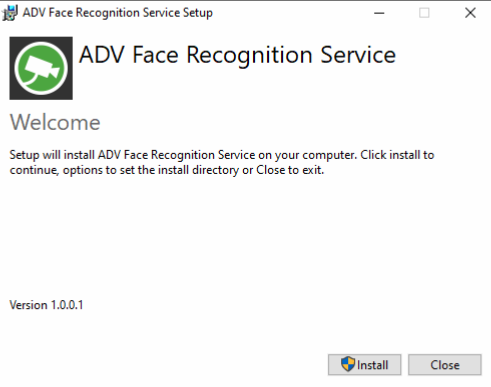The image size is (491, 387).
Task: Click the Install button
Action: point(364,365)
